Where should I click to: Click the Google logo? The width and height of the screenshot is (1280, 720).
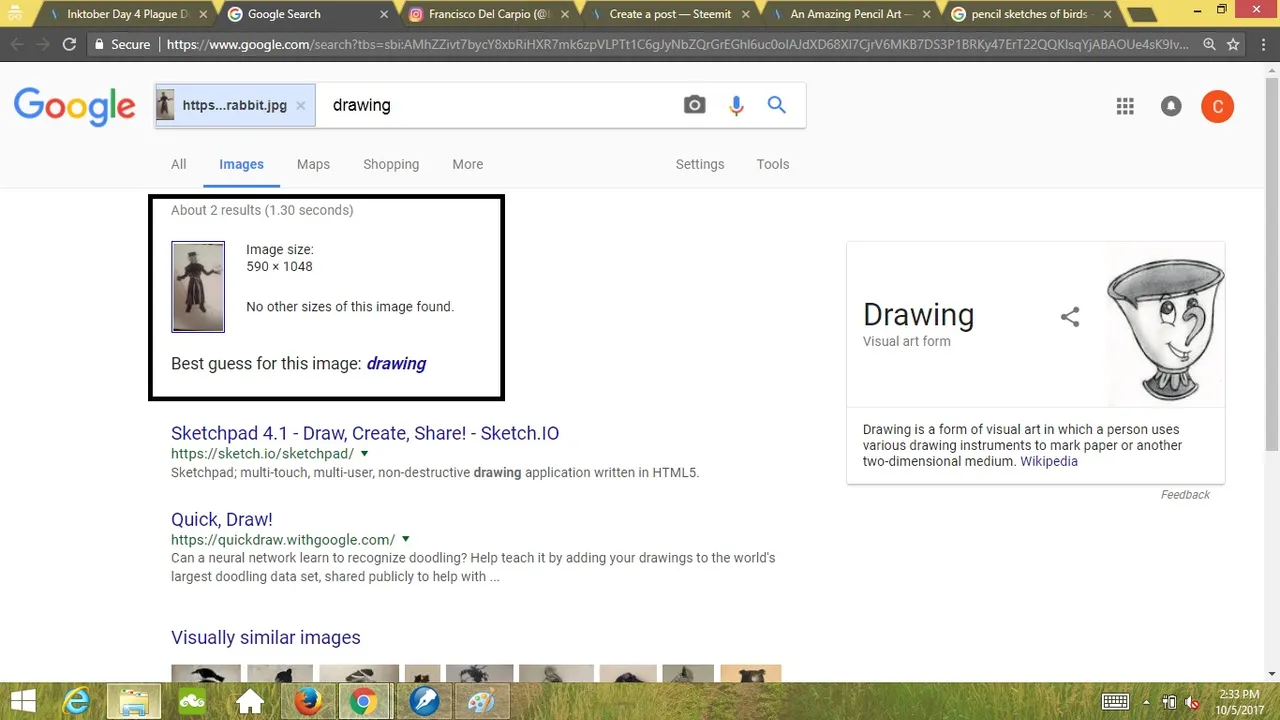pos(74,106)
